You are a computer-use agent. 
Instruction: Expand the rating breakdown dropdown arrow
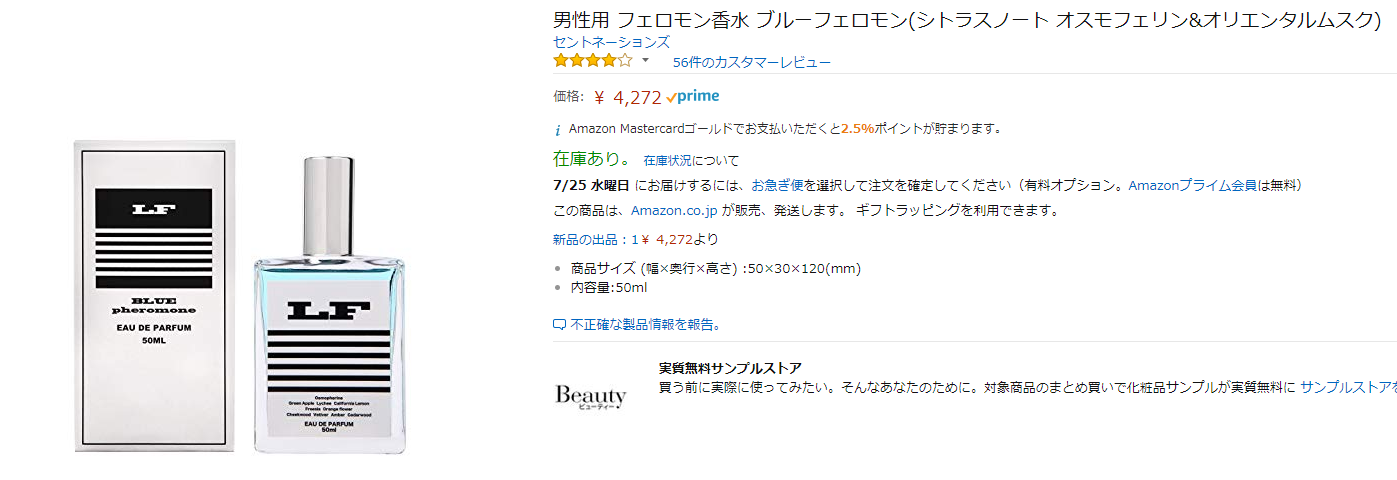645,61
